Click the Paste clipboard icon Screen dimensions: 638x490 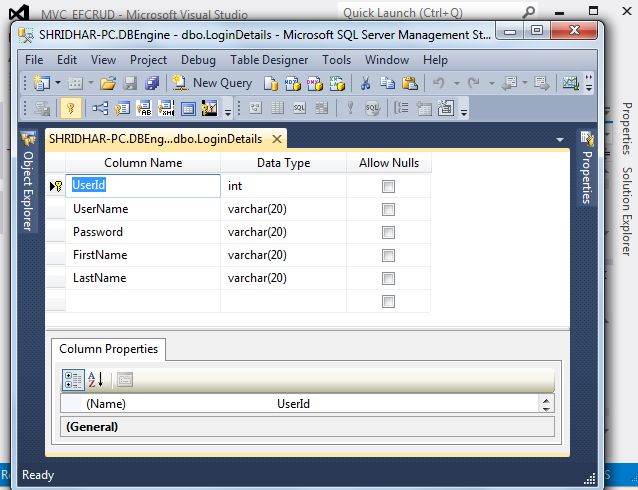click(x=410, y=83)
